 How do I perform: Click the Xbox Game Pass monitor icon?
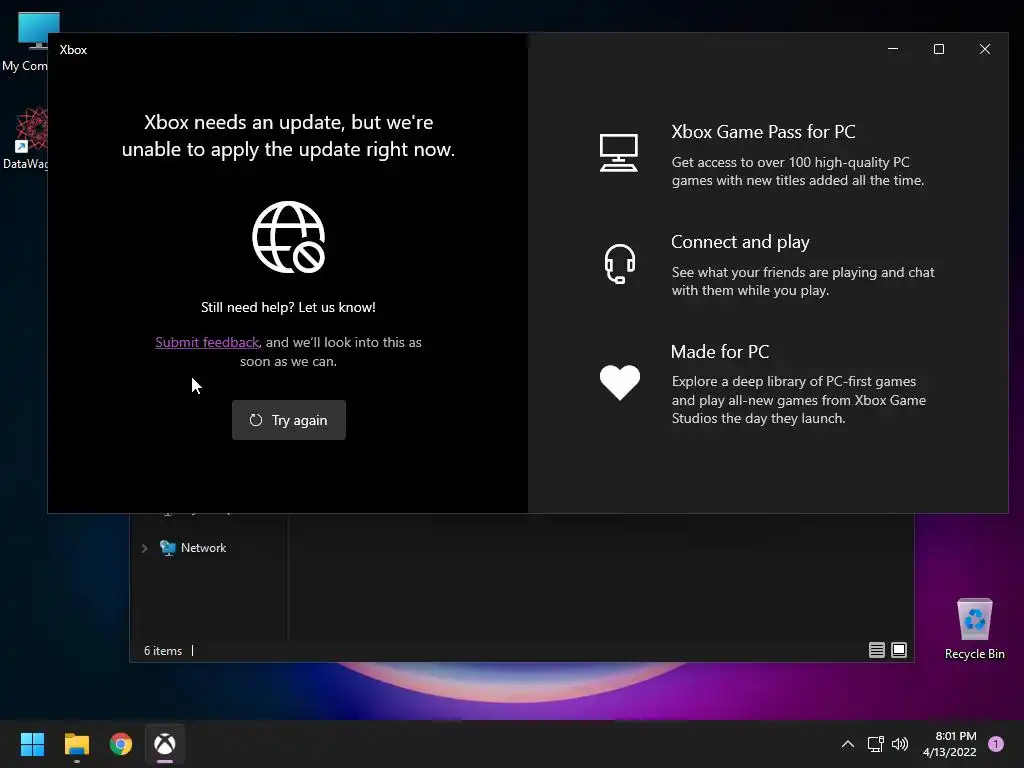(618, 153)
